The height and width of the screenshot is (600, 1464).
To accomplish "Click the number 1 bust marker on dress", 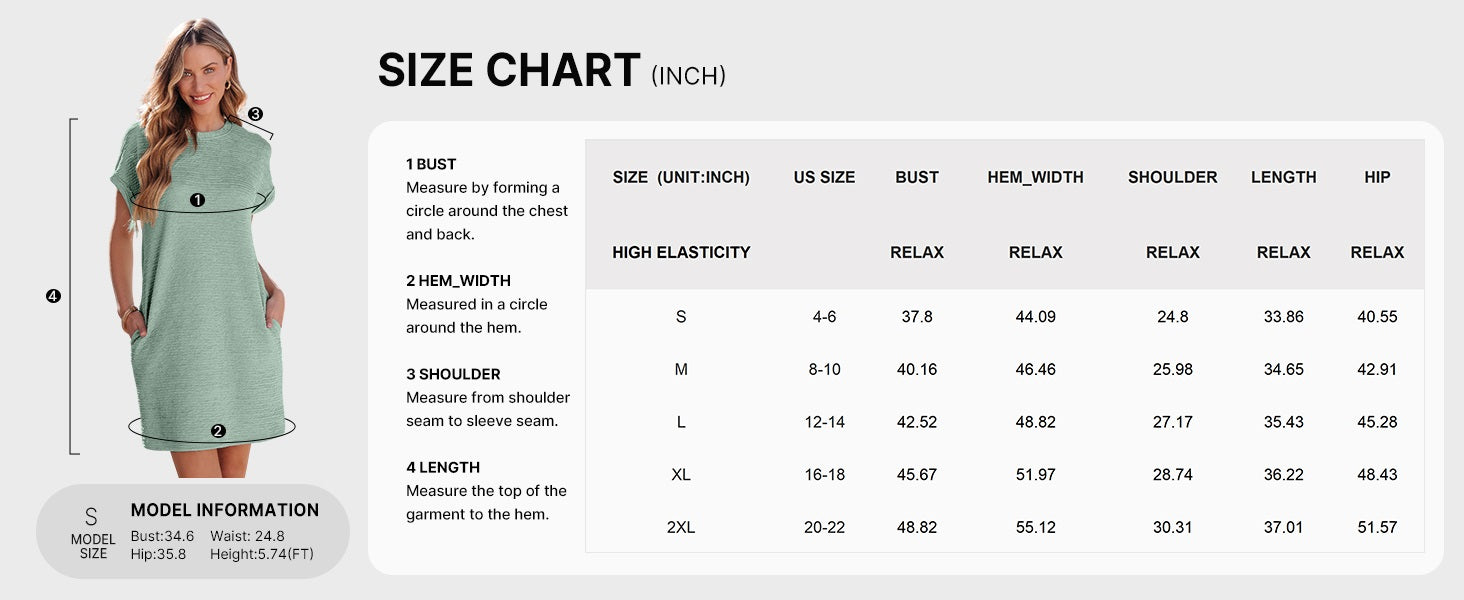I will point(197,200).
